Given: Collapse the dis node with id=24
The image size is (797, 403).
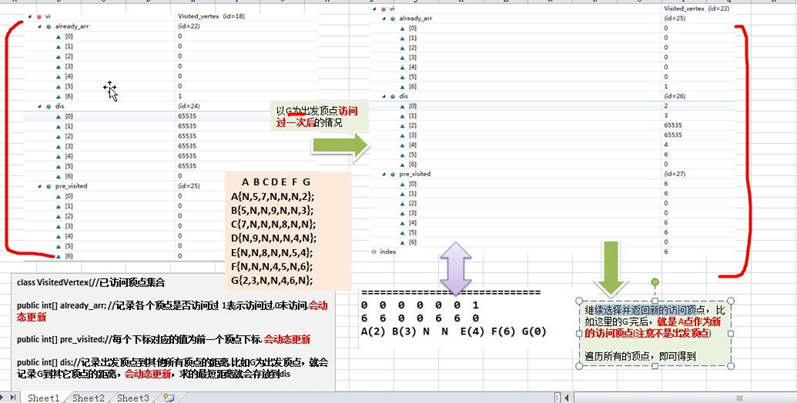Looking at the screenshot, I should 40,106.
